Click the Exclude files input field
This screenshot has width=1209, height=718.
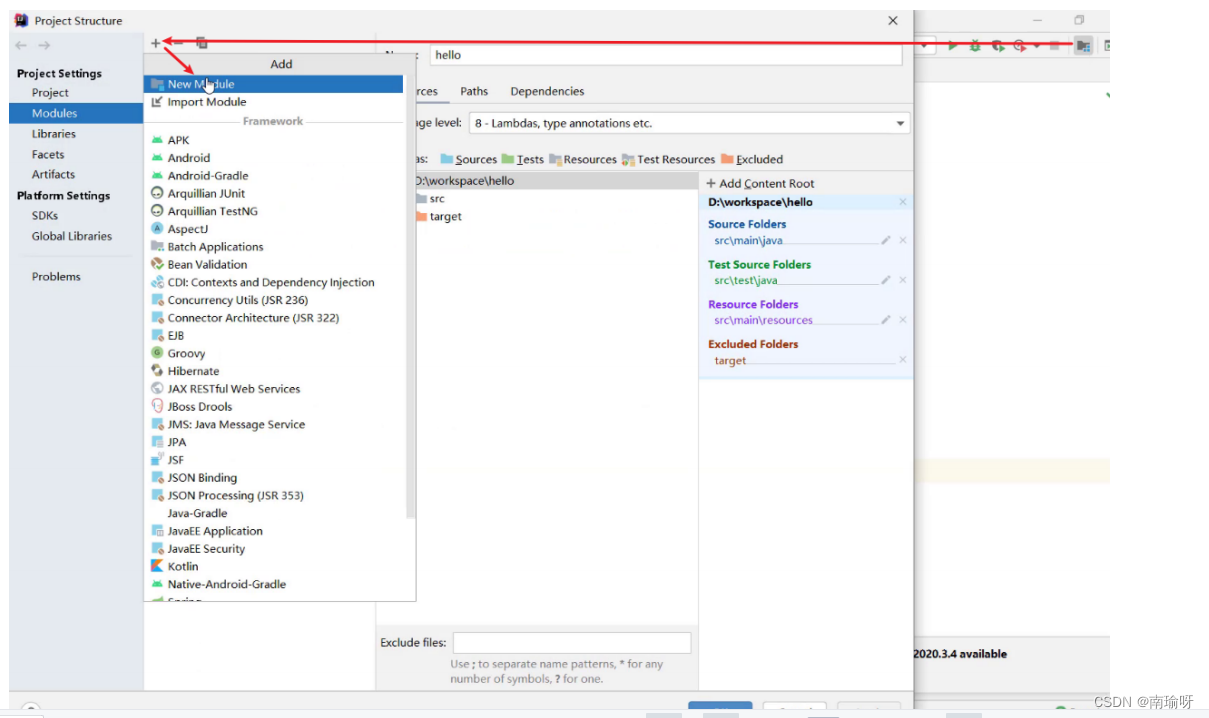click(572, 643)
